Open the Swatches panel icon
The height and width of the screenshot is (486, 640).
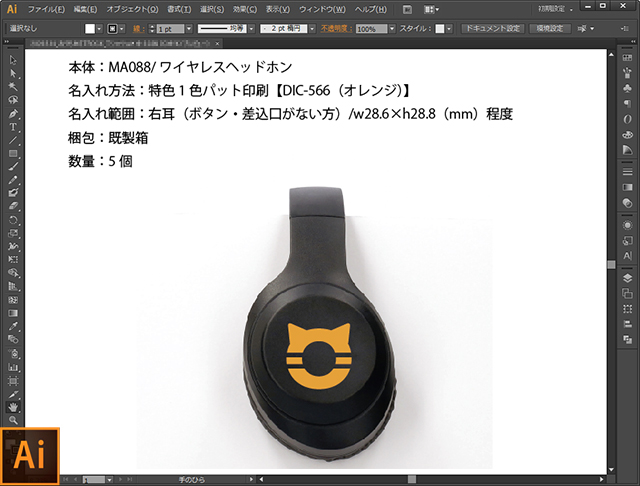click(x=627, y=58)
